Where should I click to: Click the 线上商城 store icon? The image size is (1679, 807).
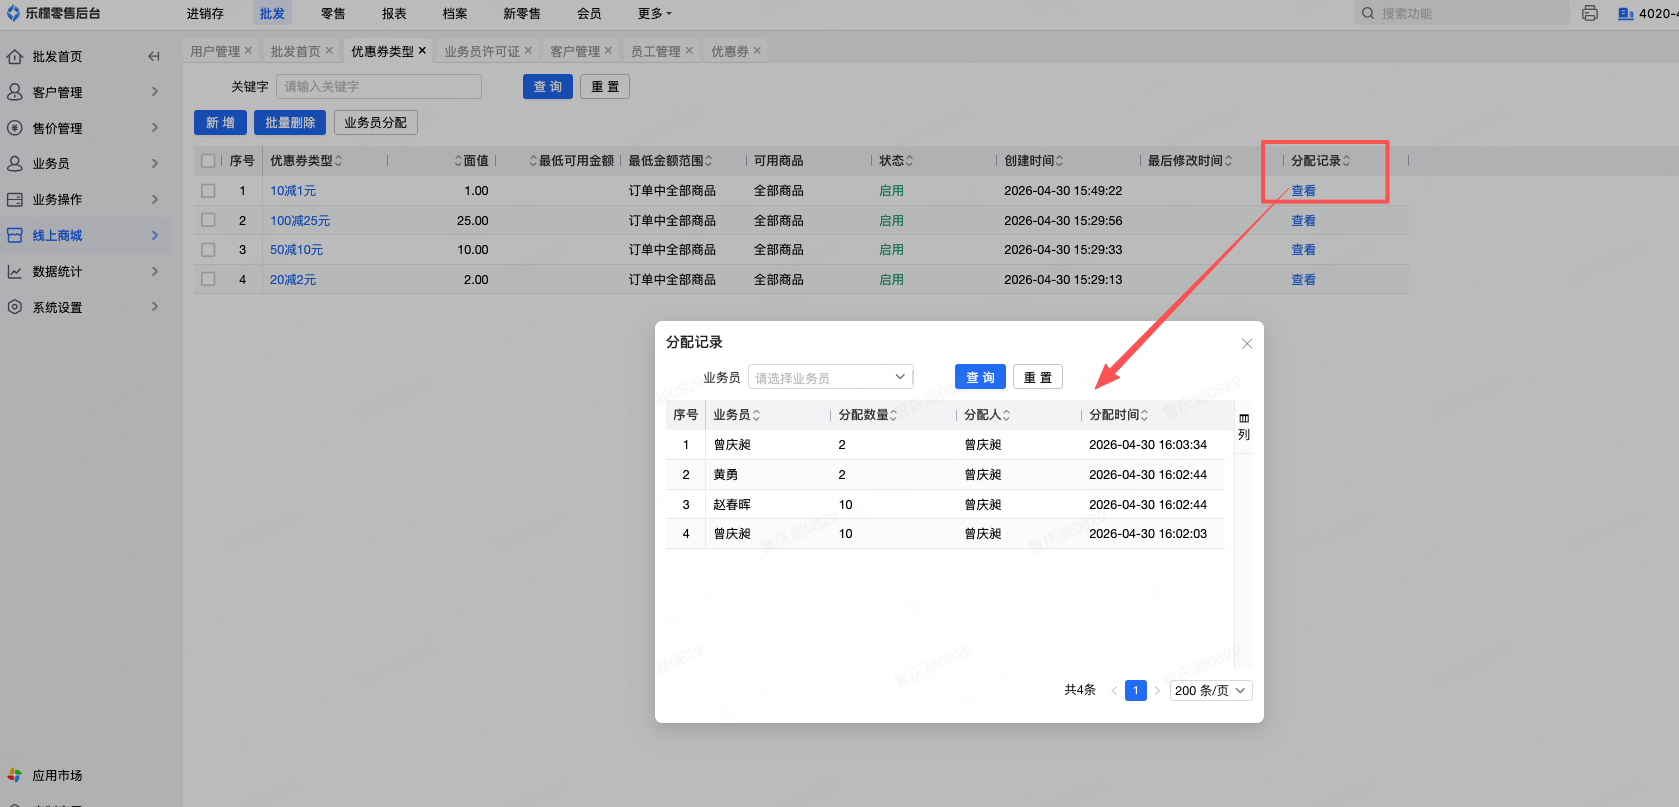(x=15, y=235)
